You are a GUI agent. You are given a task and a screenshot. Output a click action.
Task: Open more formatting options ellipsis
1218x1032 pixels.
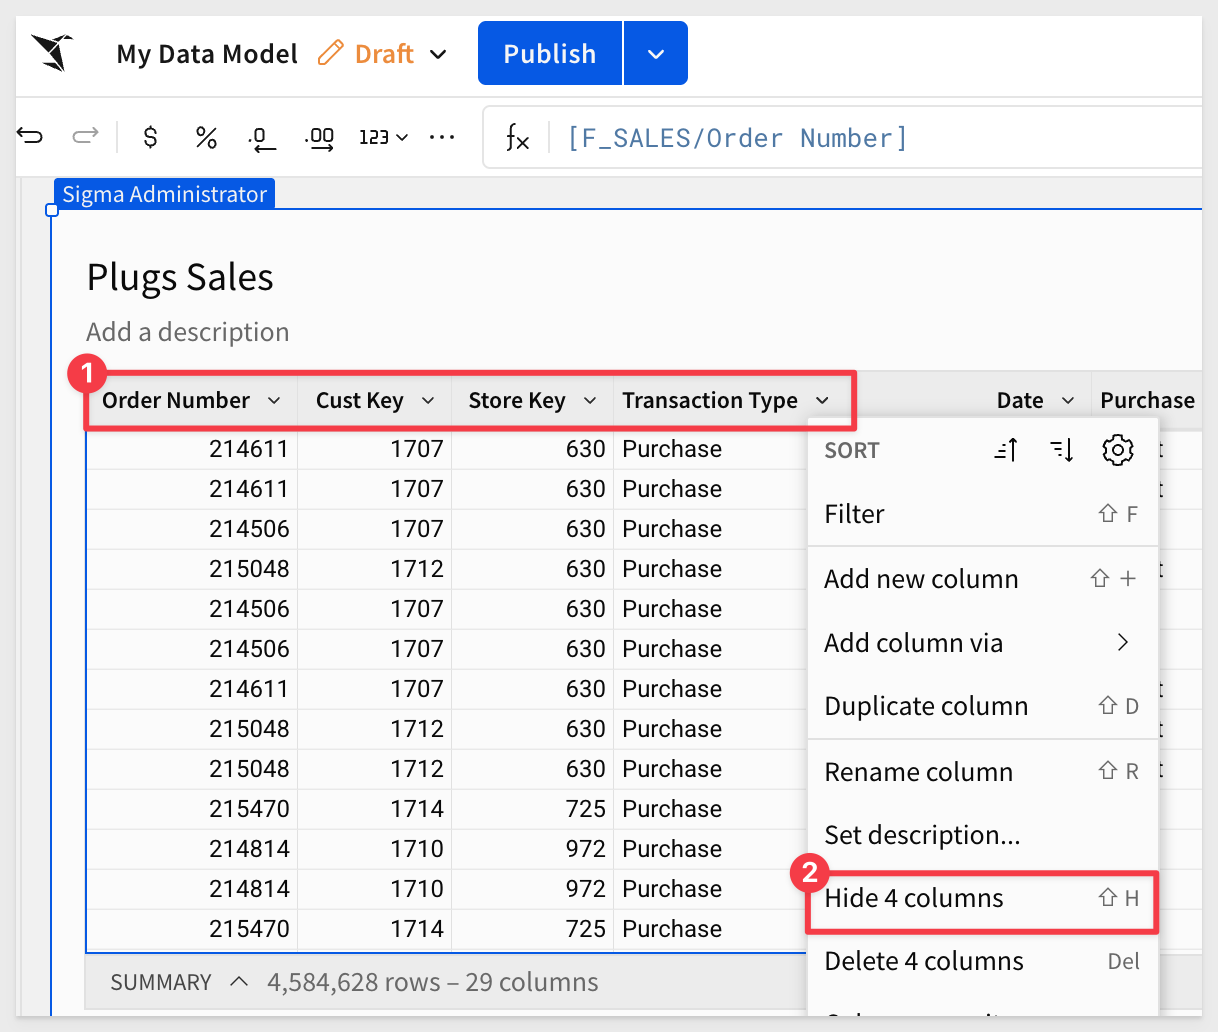(x=441, y=137)
